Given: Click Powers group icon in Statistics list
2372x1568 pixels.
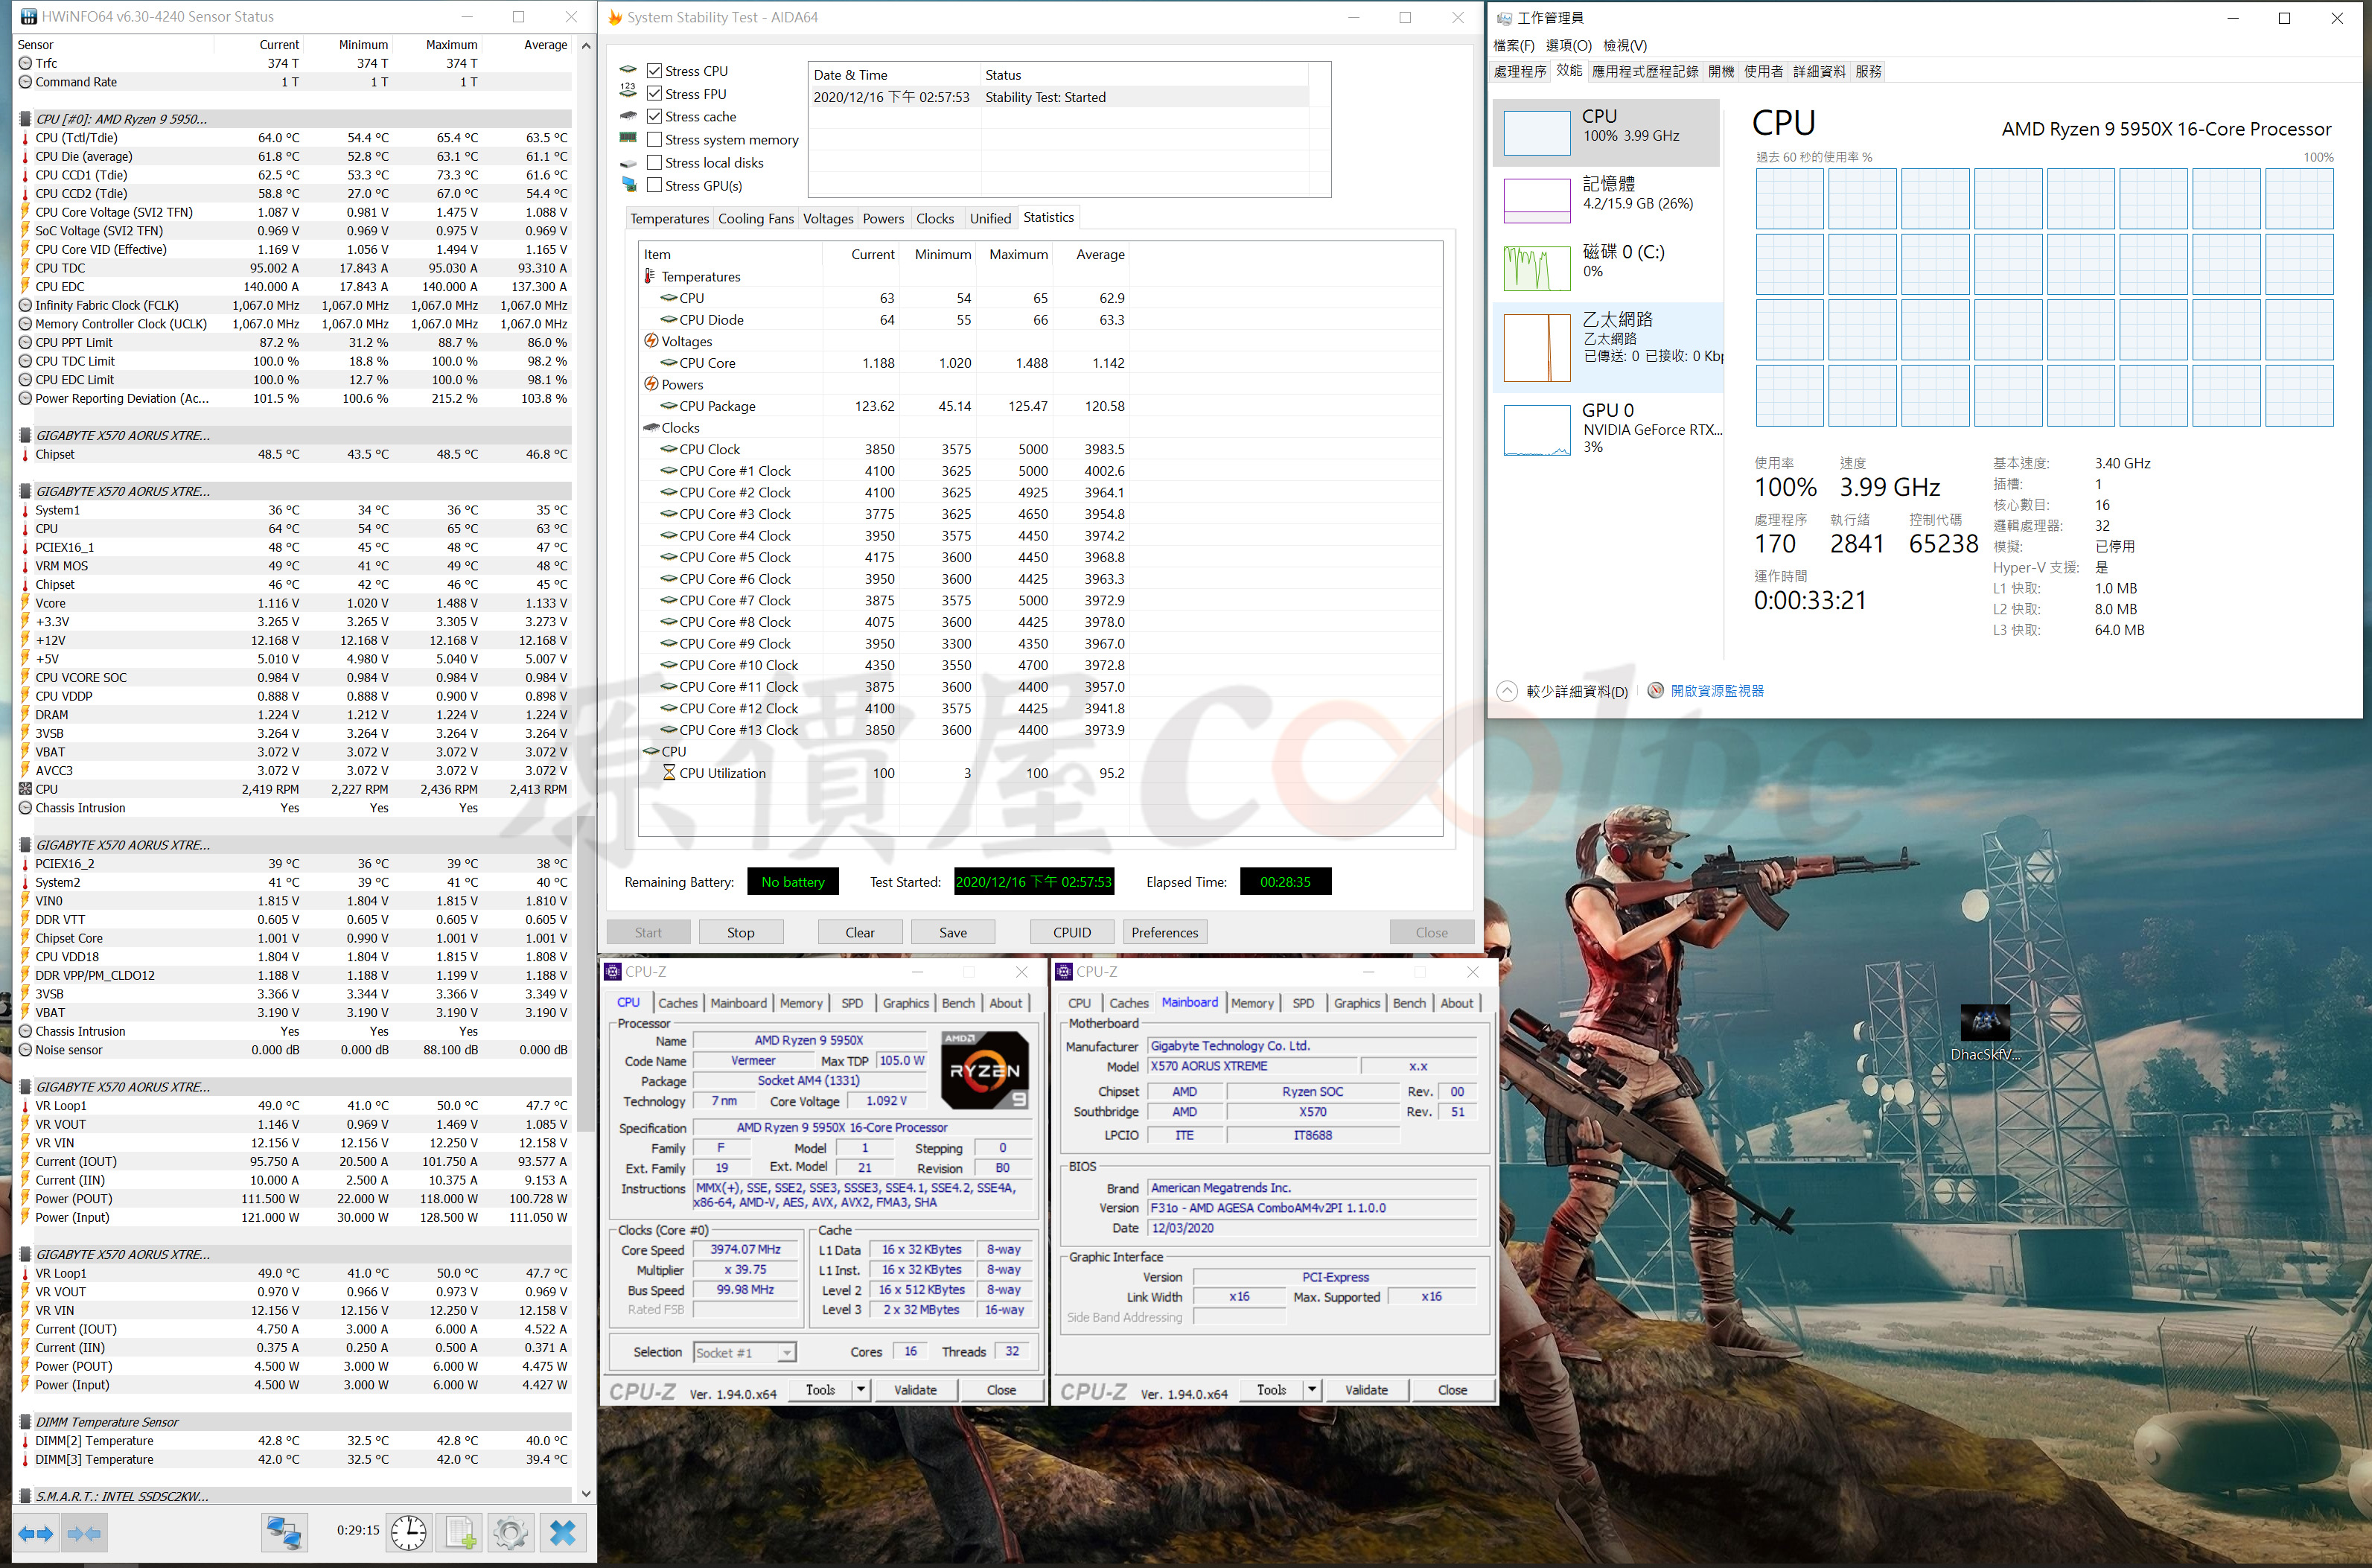Looking at the screenshot, I should (650, 384).
